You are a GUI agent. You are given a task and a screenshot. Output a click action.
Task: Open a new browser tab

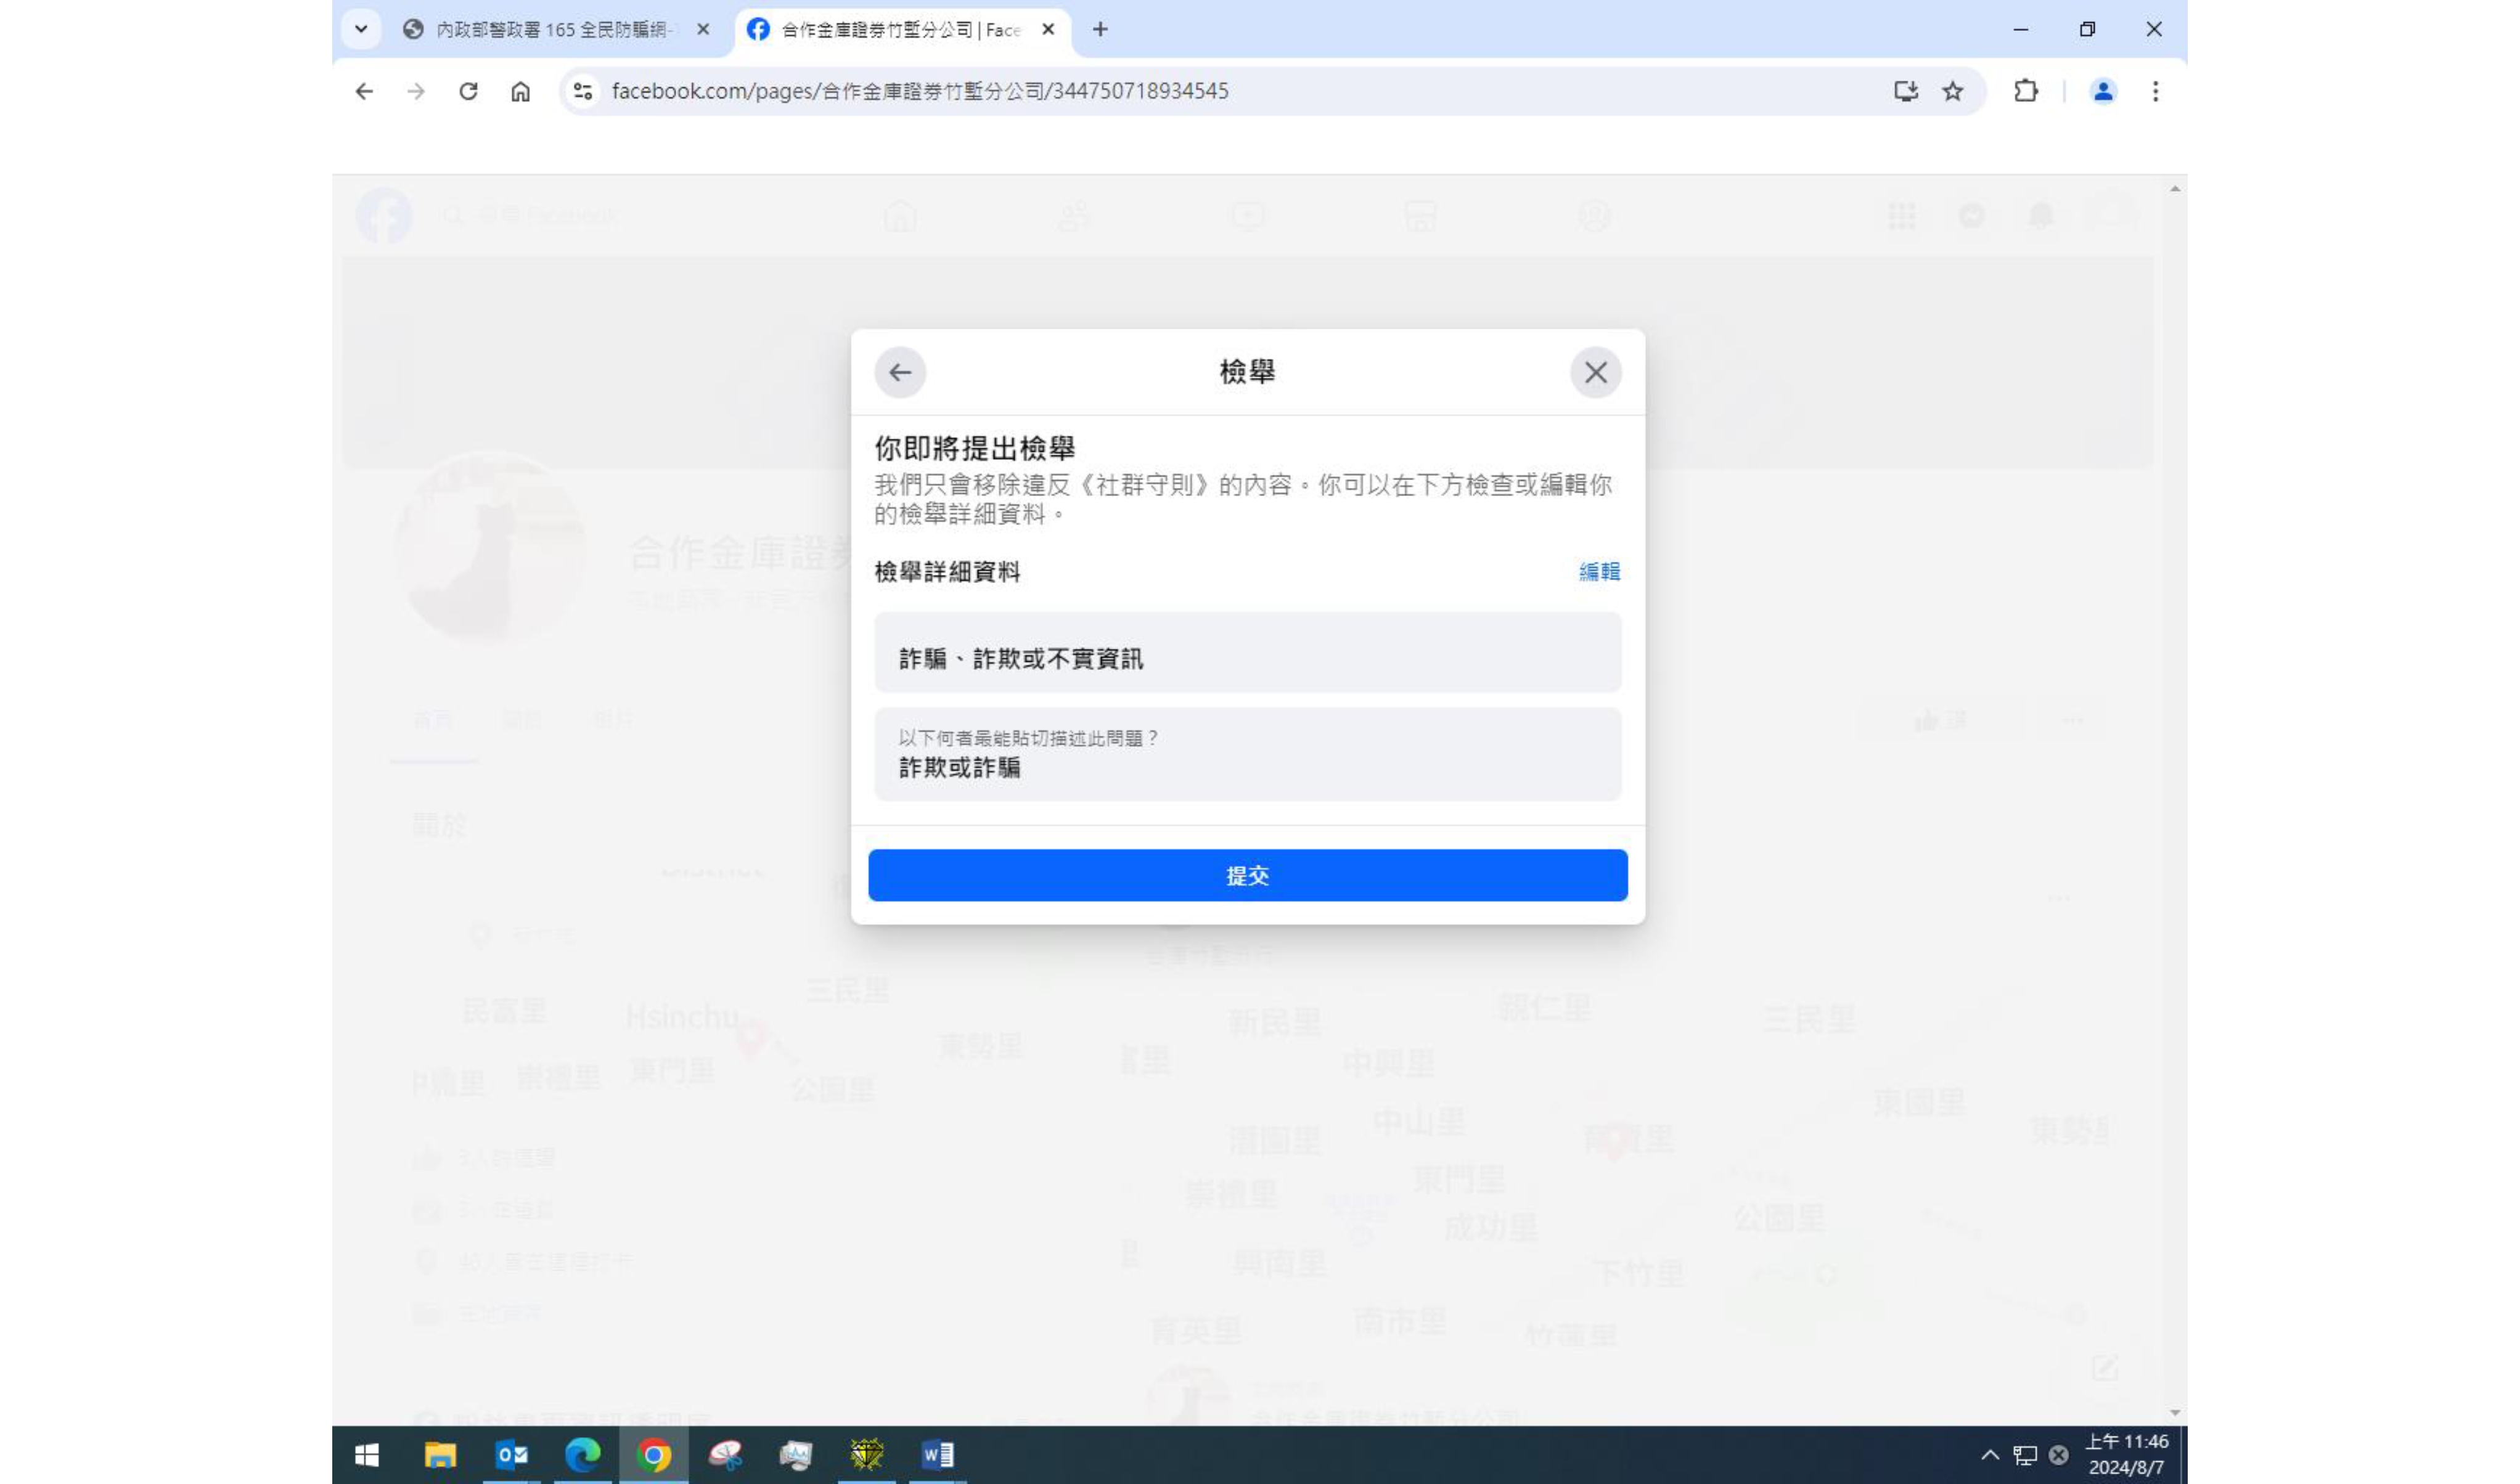coord(1100,30)
